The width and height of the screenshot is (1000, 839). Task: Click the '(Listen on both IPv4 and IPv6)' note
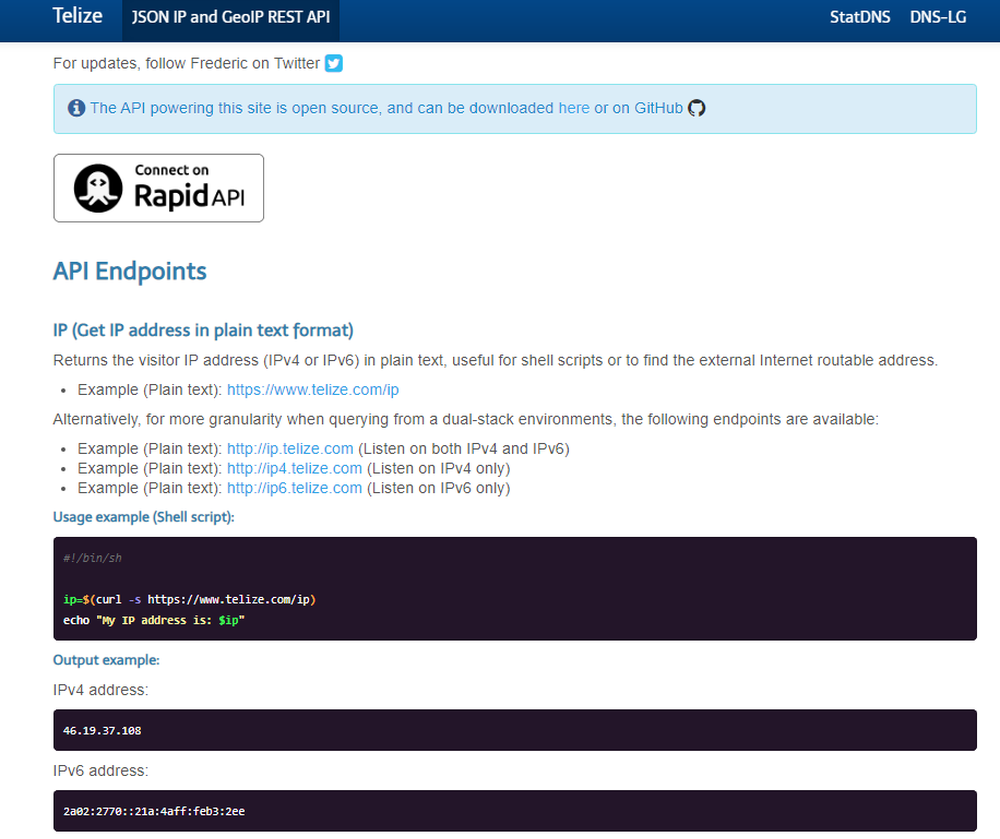464,449
